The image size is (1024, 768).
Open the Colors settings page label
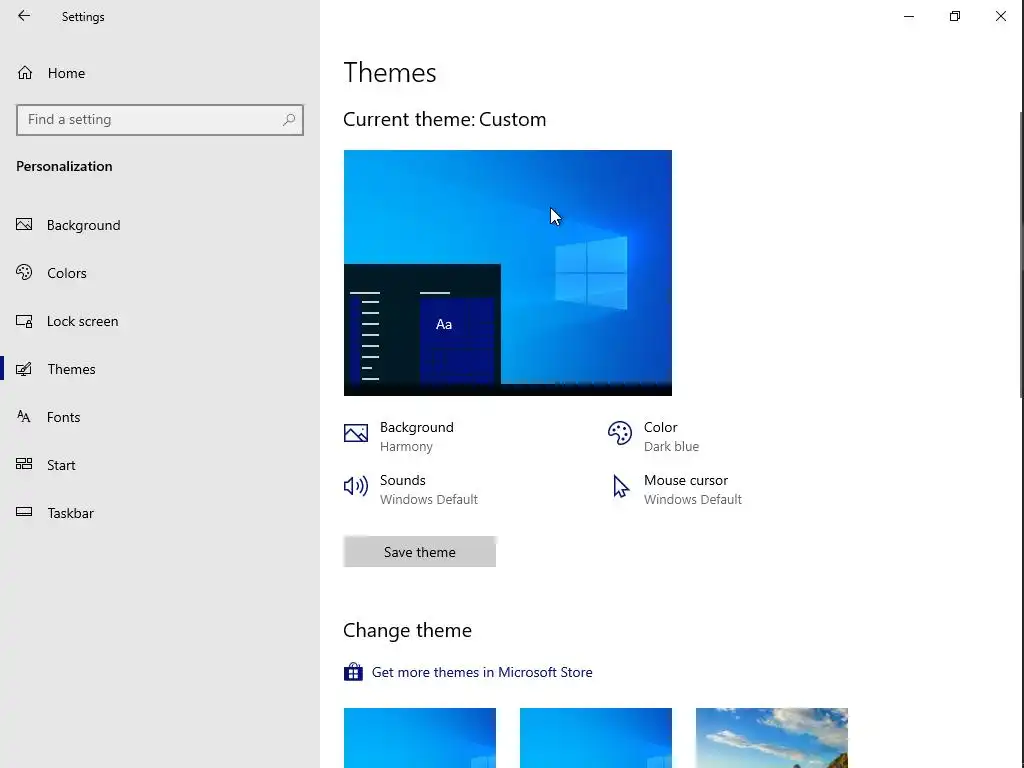67,273
